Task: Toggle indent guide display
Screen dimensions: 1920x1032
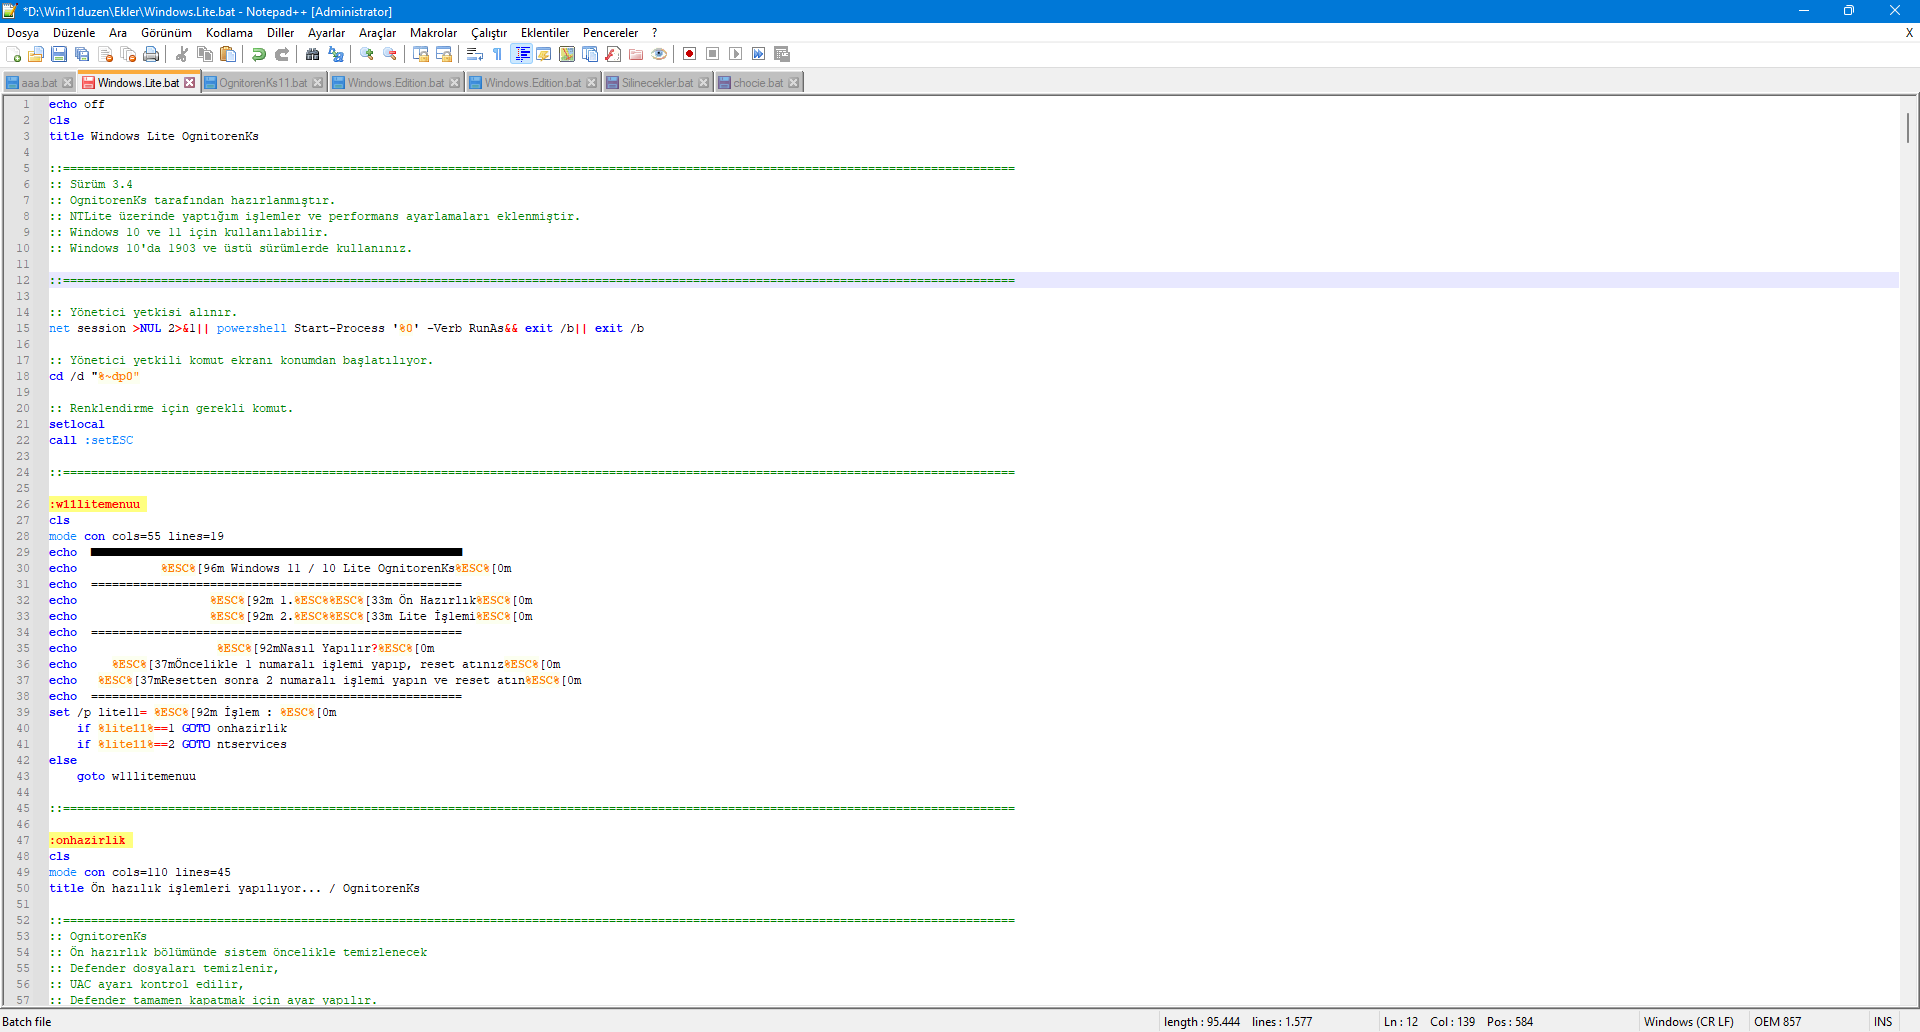Action: coord(521,54)
